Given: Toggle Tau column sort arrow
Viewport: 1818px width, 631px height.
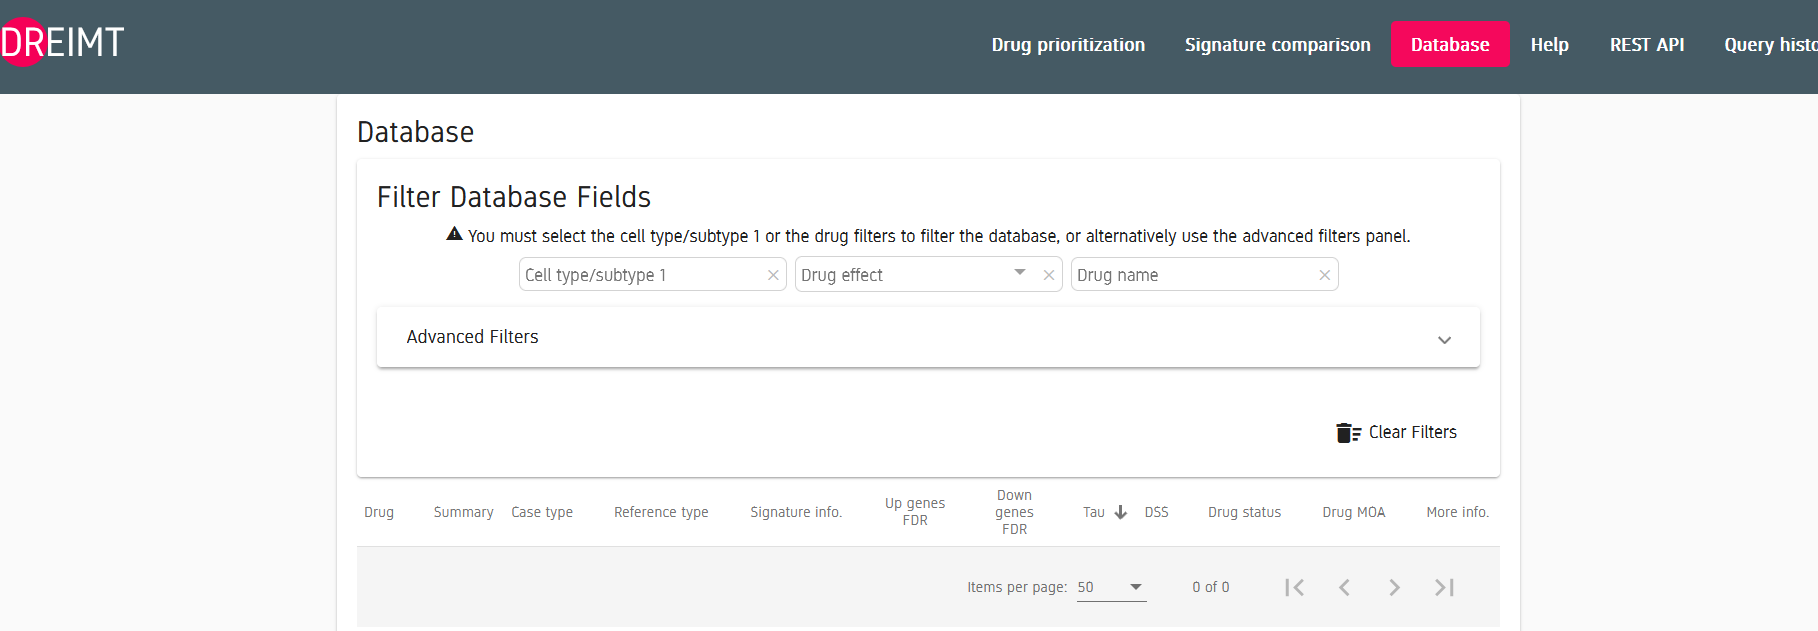Looking at the screenshot, I should [1121, 512].
